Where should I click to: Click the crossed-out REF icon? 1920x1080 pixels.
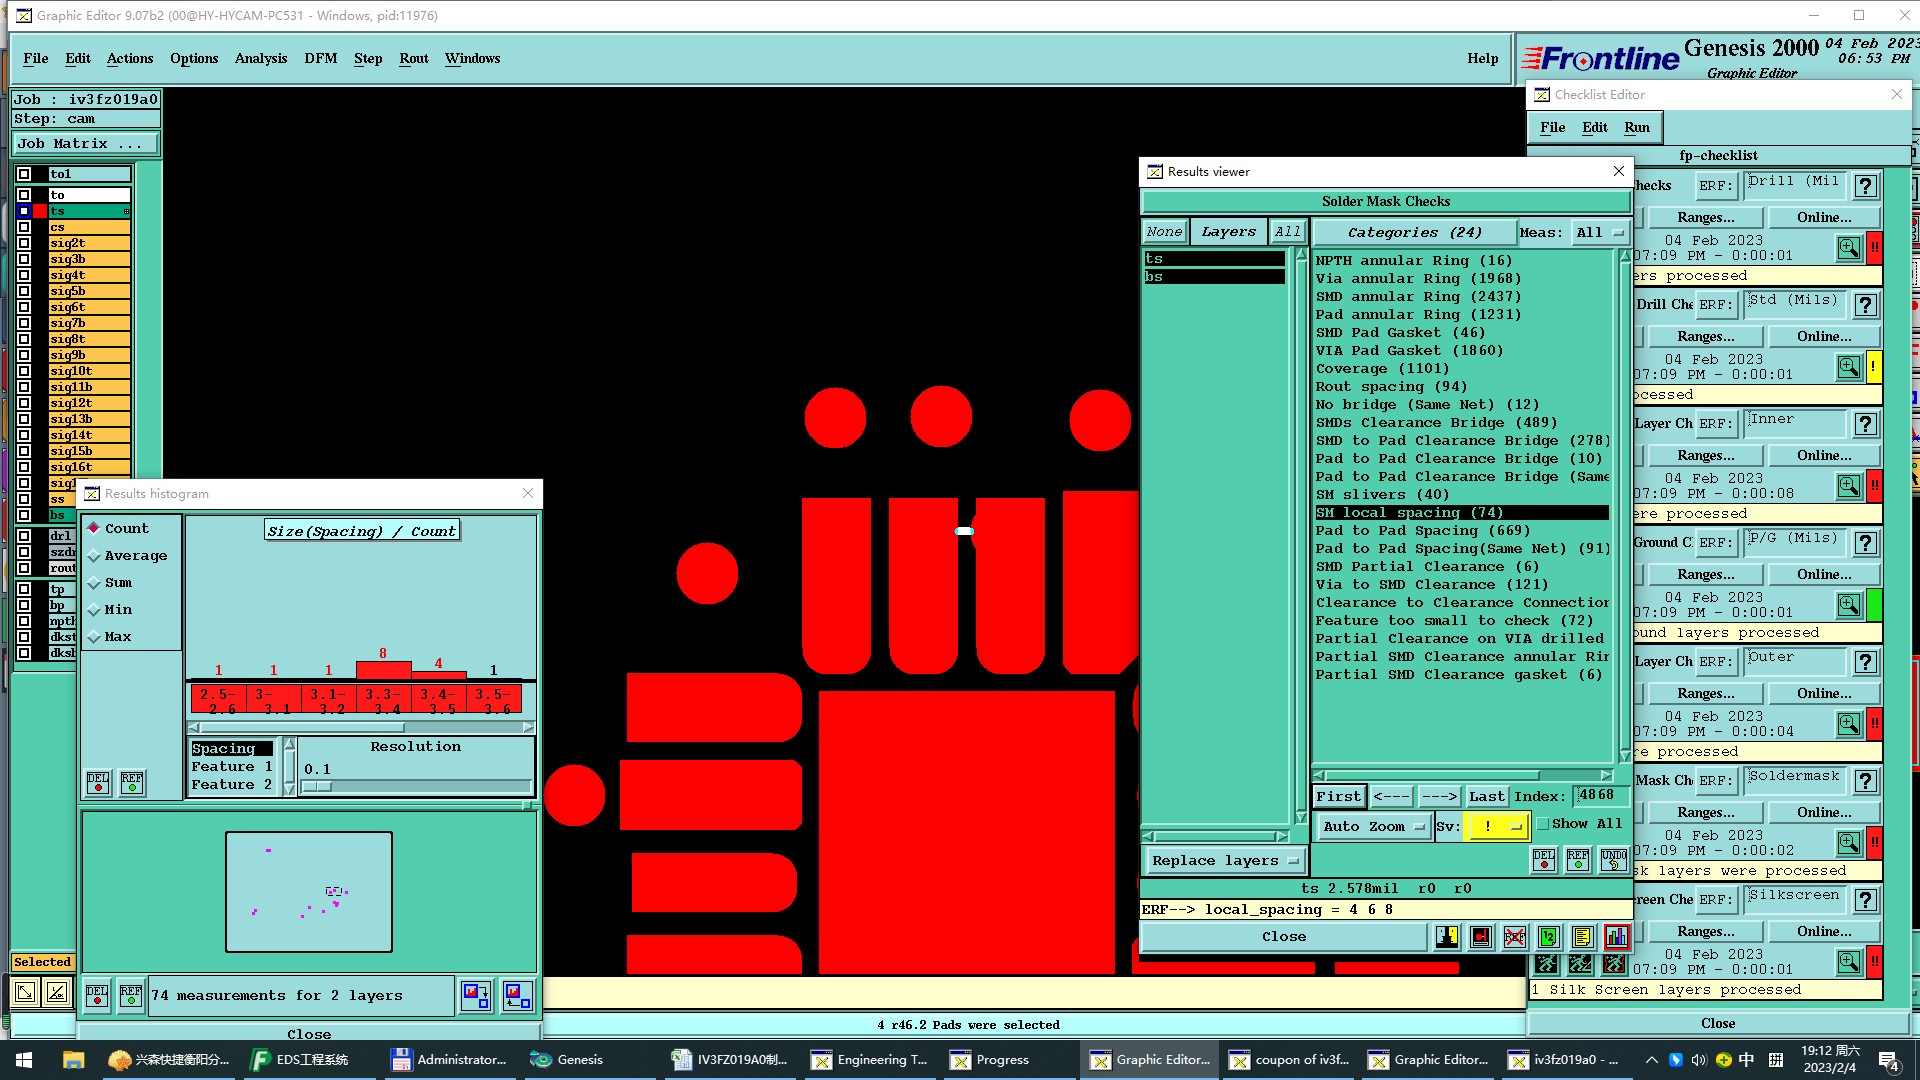point(1515,937)
